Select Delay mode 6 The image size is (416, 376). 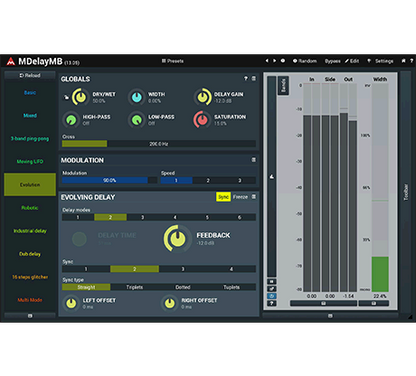[239, 217]
